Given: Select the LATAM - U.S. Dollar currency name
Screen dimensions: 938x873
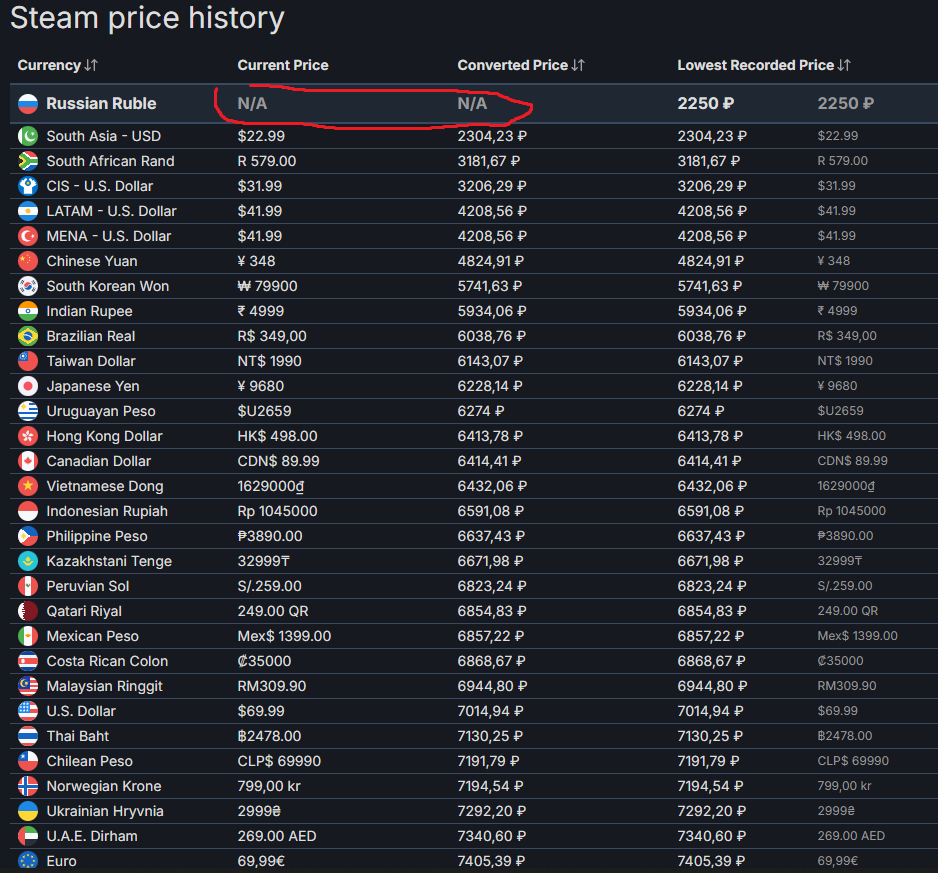Looking at the screenshot, I should point(111,211).
